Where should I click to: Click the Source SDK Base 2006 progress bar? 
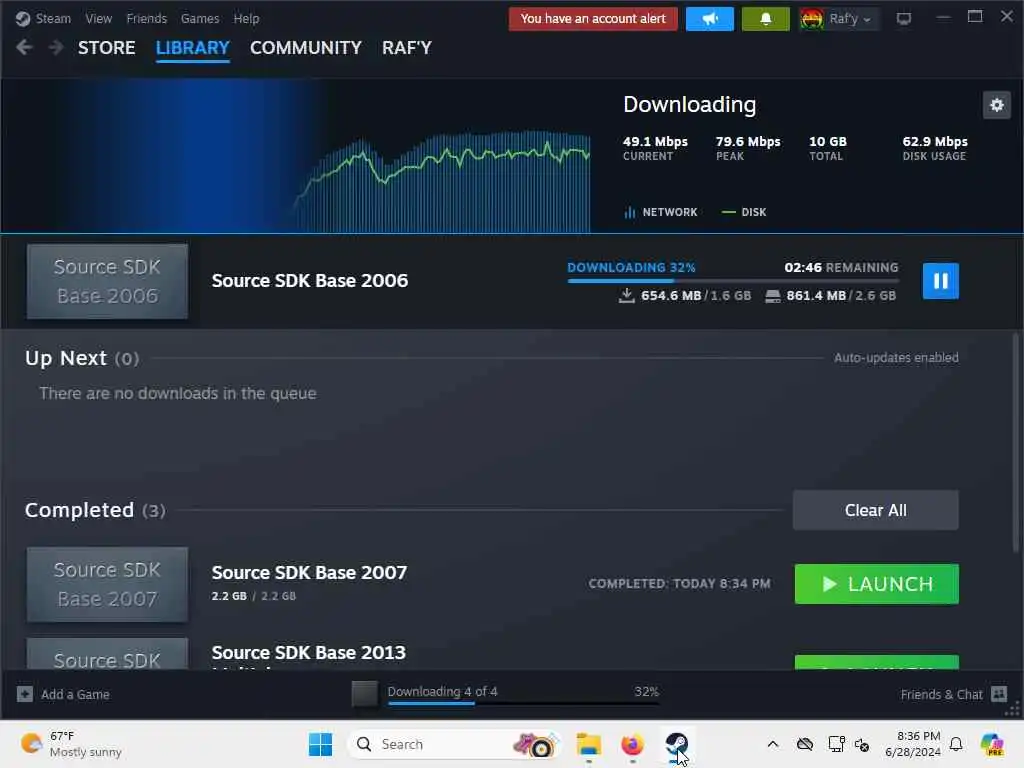733,281
